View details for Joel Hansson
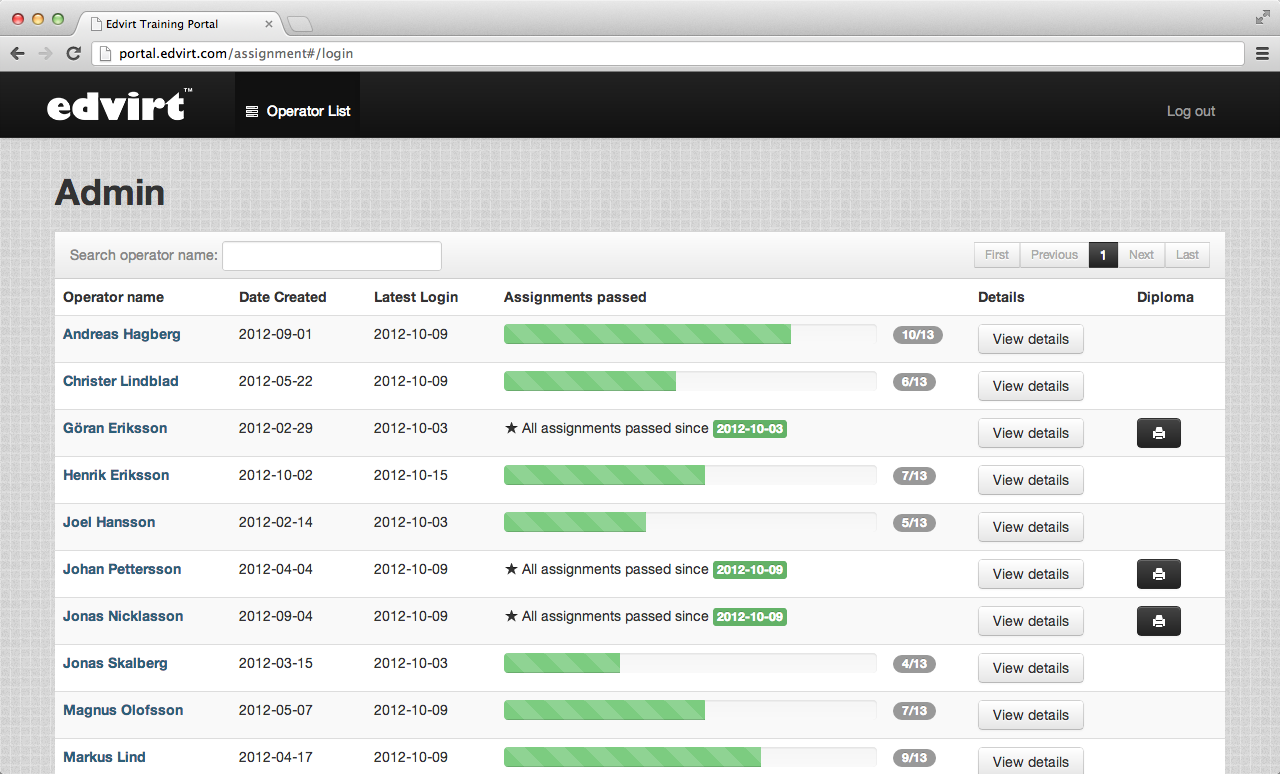 [x=1031, y=527]
